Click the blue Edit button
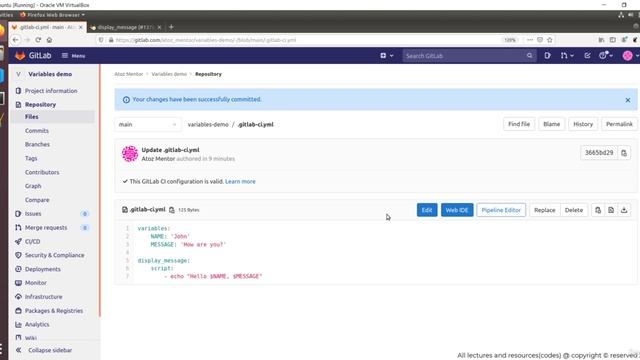The width and height of the screenshot is (640, 360). point(427,210)
